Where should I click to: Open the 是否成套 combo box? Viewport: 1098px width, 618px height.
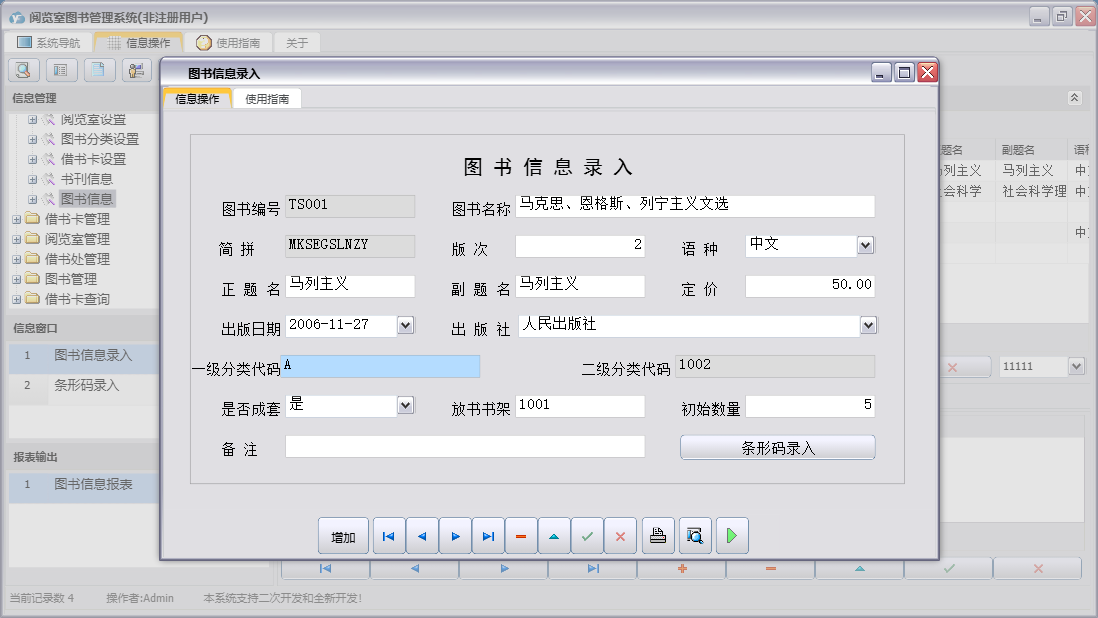404,405
